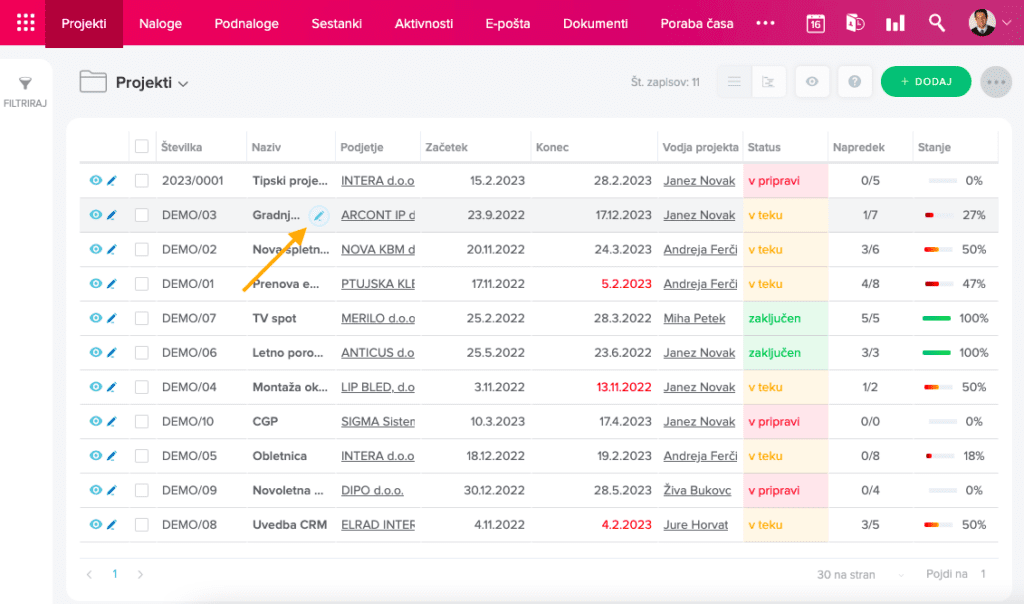Tick the select-all checkbox in header
This screenshot has width=1024, height=604.
142,147
